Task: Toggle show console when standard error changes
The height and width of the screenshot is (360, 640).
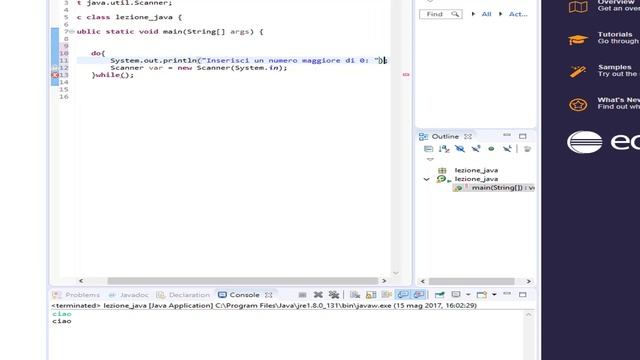Action: pyautogui.click(x=419, y=295)
